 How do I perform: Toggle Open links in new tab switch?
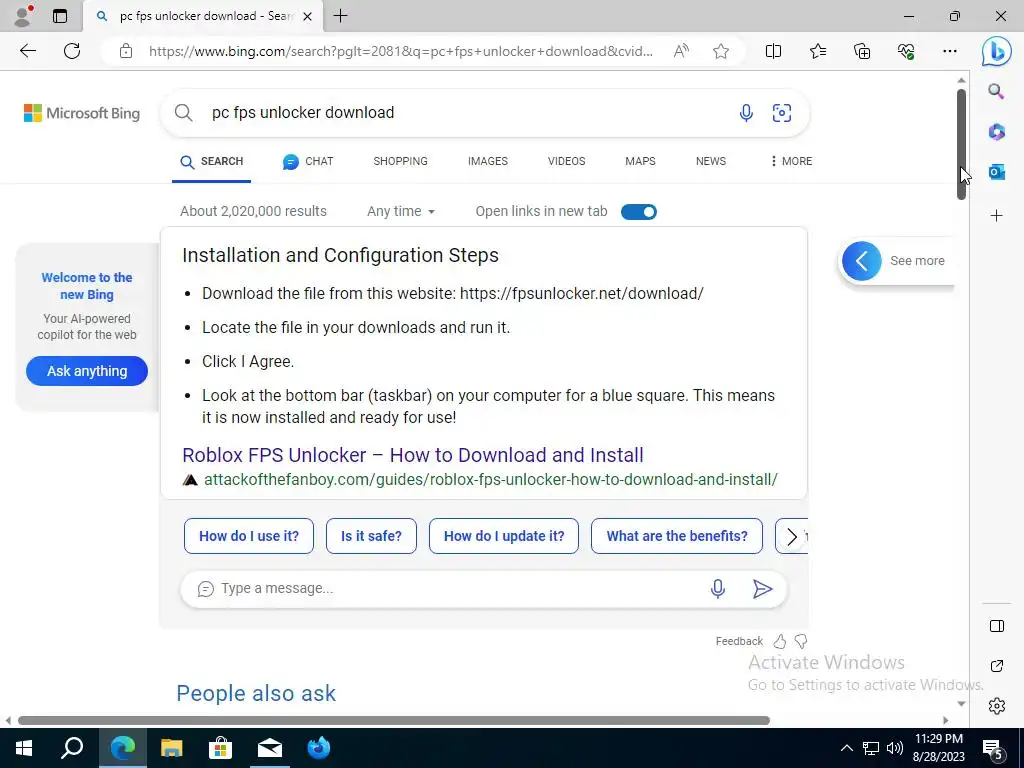[x=639, y=212]
